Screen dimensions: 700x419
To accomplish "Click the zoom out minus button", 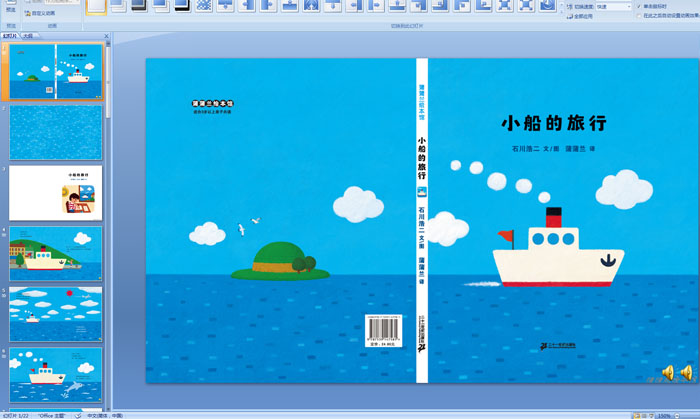I will [x=677, y=416].
